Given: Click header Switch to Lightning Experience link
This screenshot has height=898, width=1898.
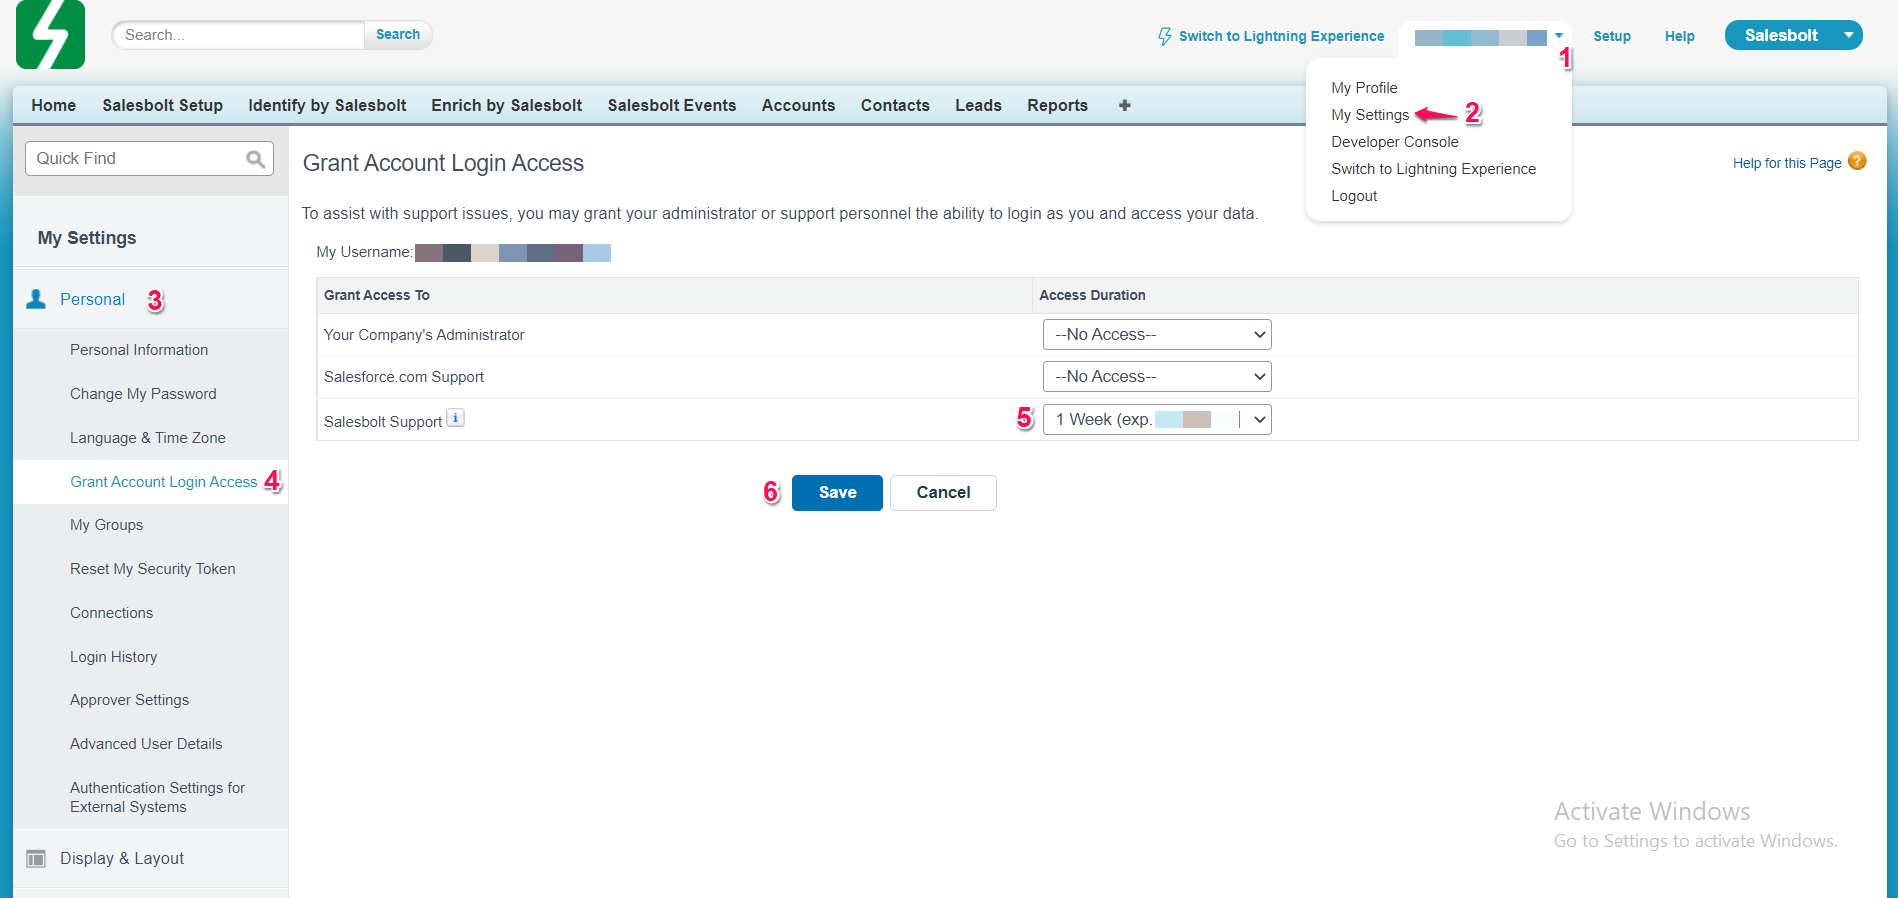Looking at the screenshot, I should [x=1281, y=36].
